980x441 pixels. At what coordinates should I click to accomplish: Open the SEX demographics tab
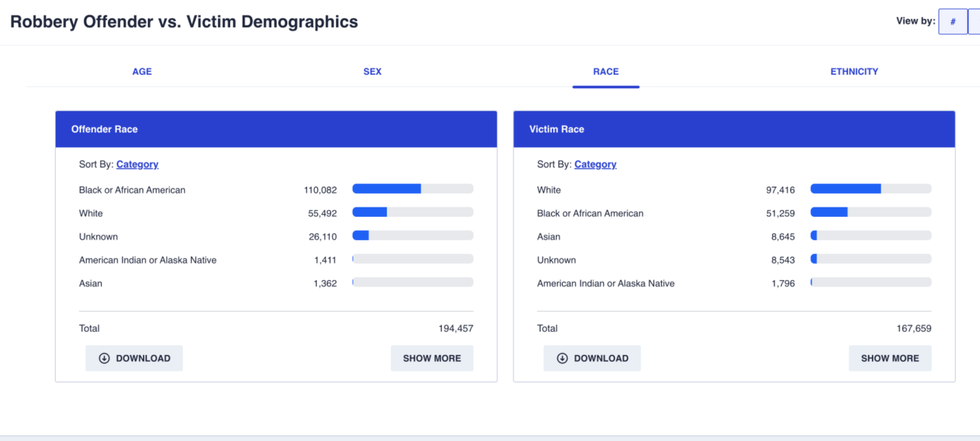click(x=372, y=72)
